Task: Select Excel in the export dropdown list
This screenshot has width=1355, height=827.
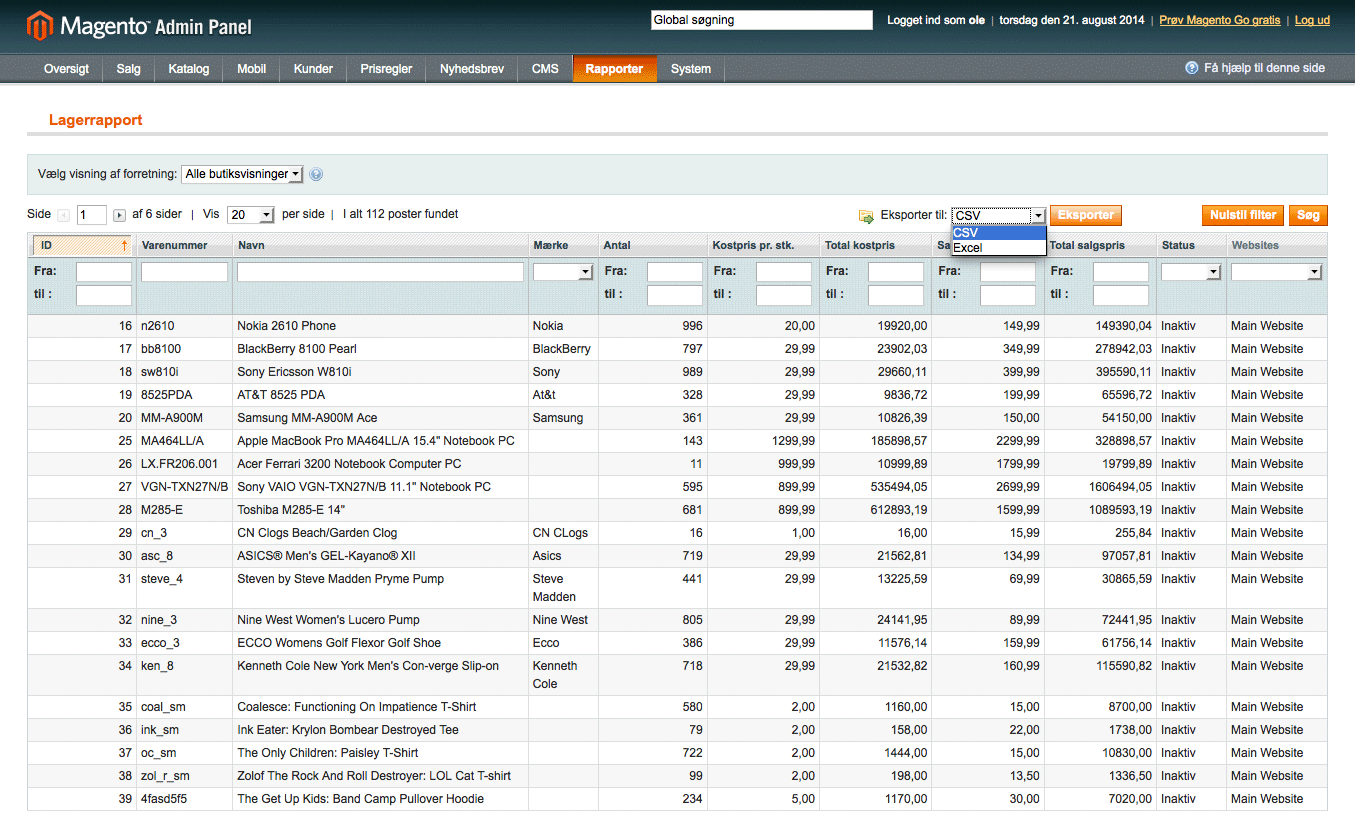Action: coord(997,248)
